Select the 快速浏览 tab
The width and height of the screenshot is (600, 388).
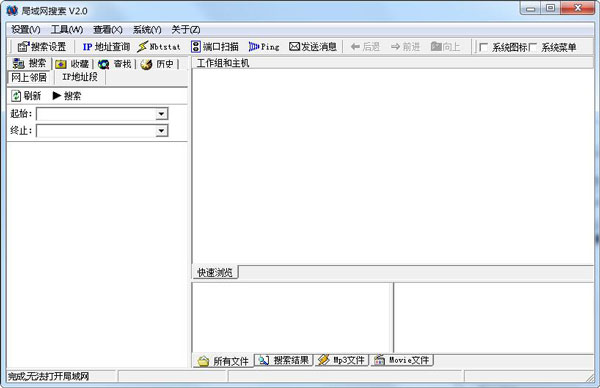(x=215, y=272)
